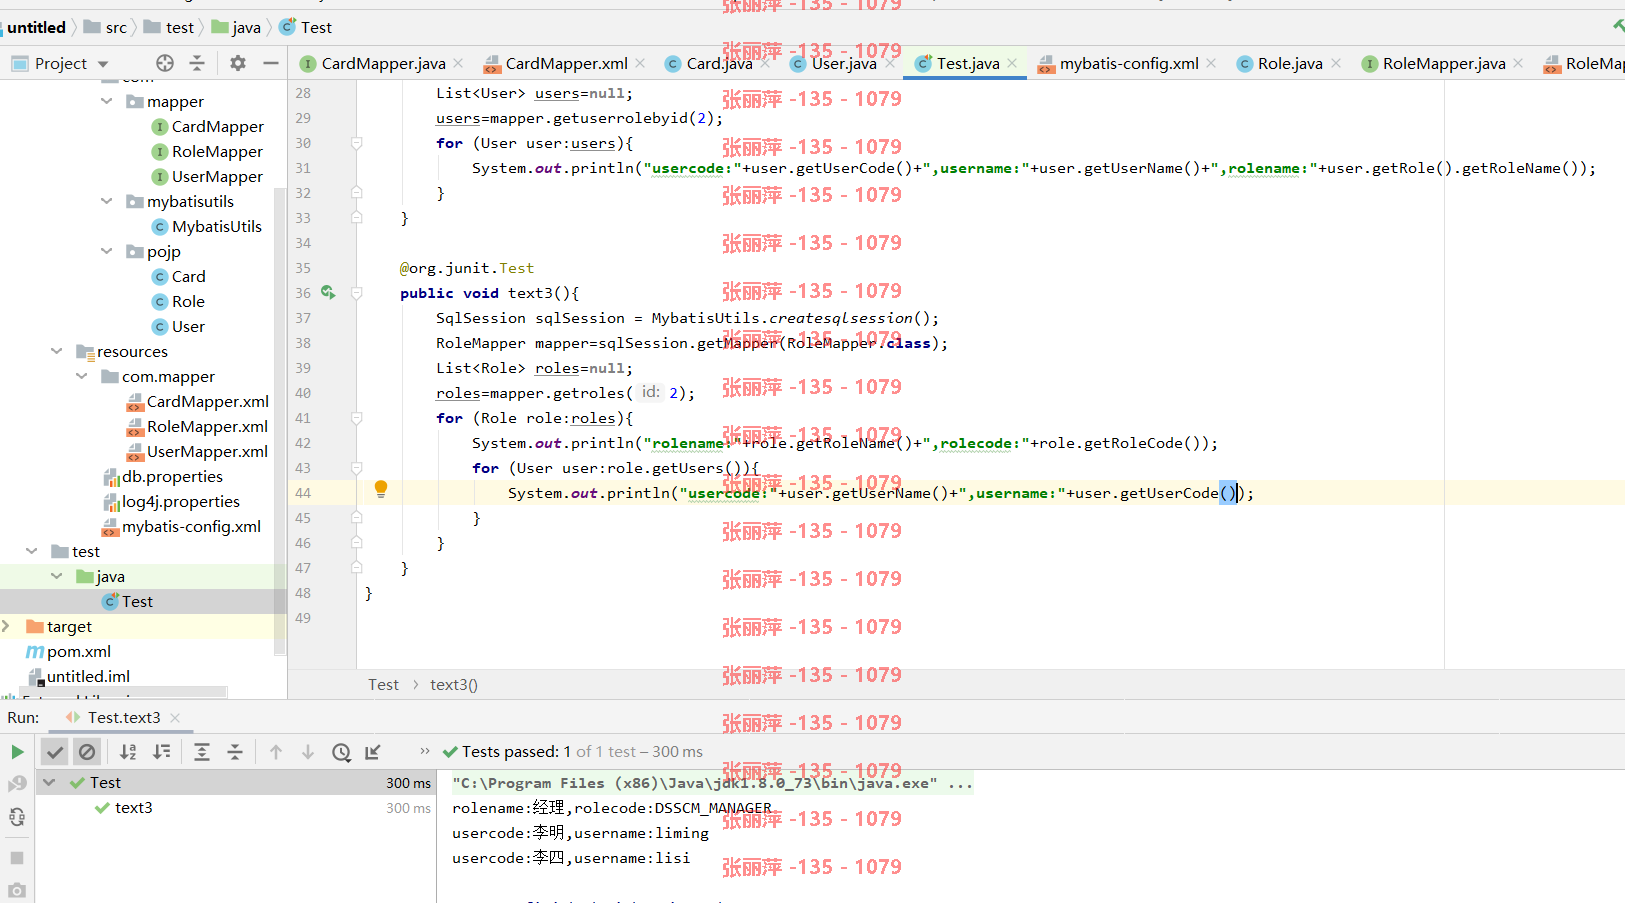This screenshot has height=903, width=1625.
Task: Collapse the mapper package
Action: [107, 101]
